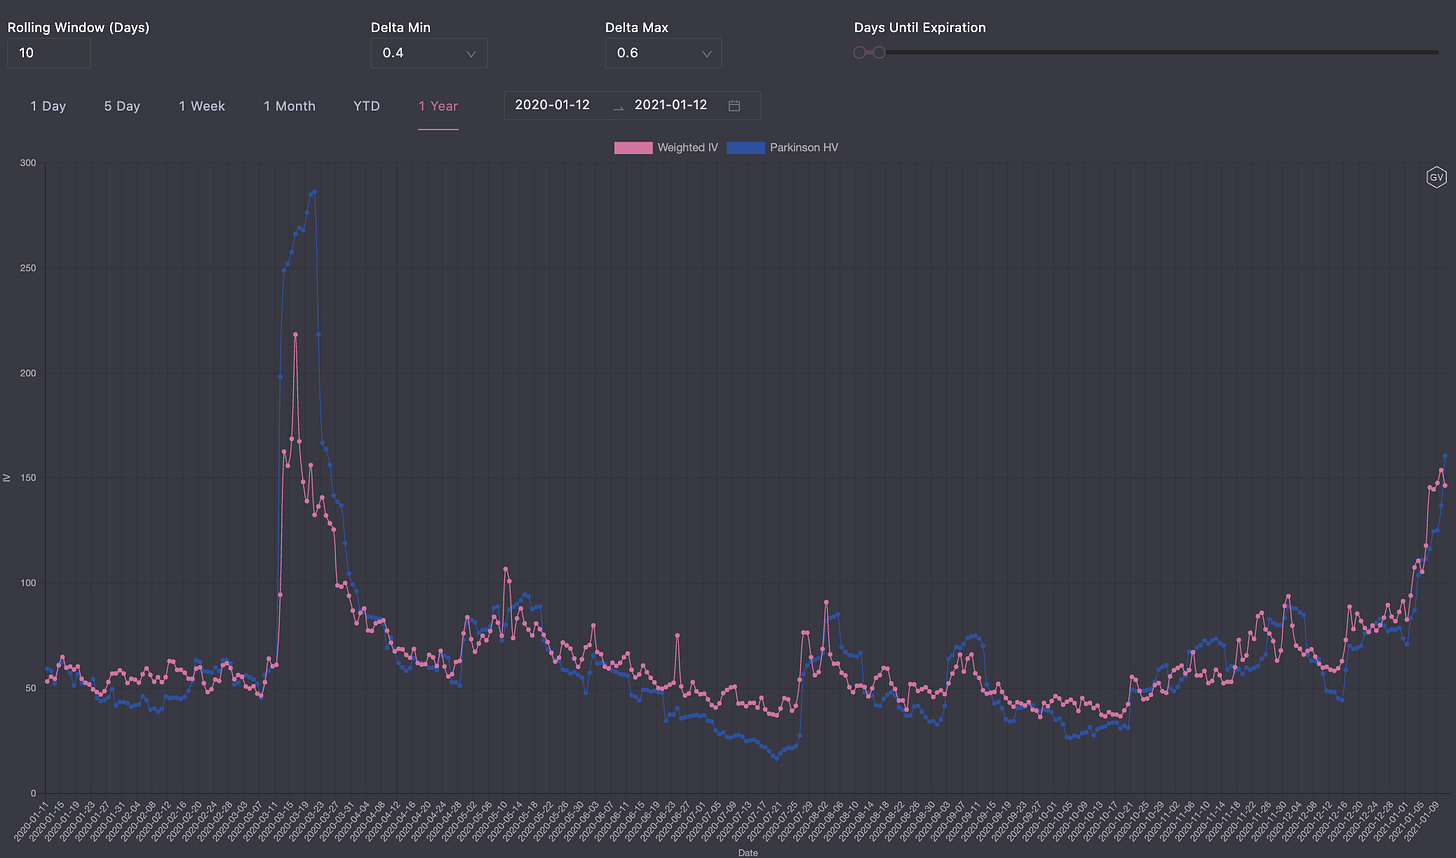Viewport: 1456px width, 858px height.
Task: Click the Delta Max label
Action: click(637, 27)
